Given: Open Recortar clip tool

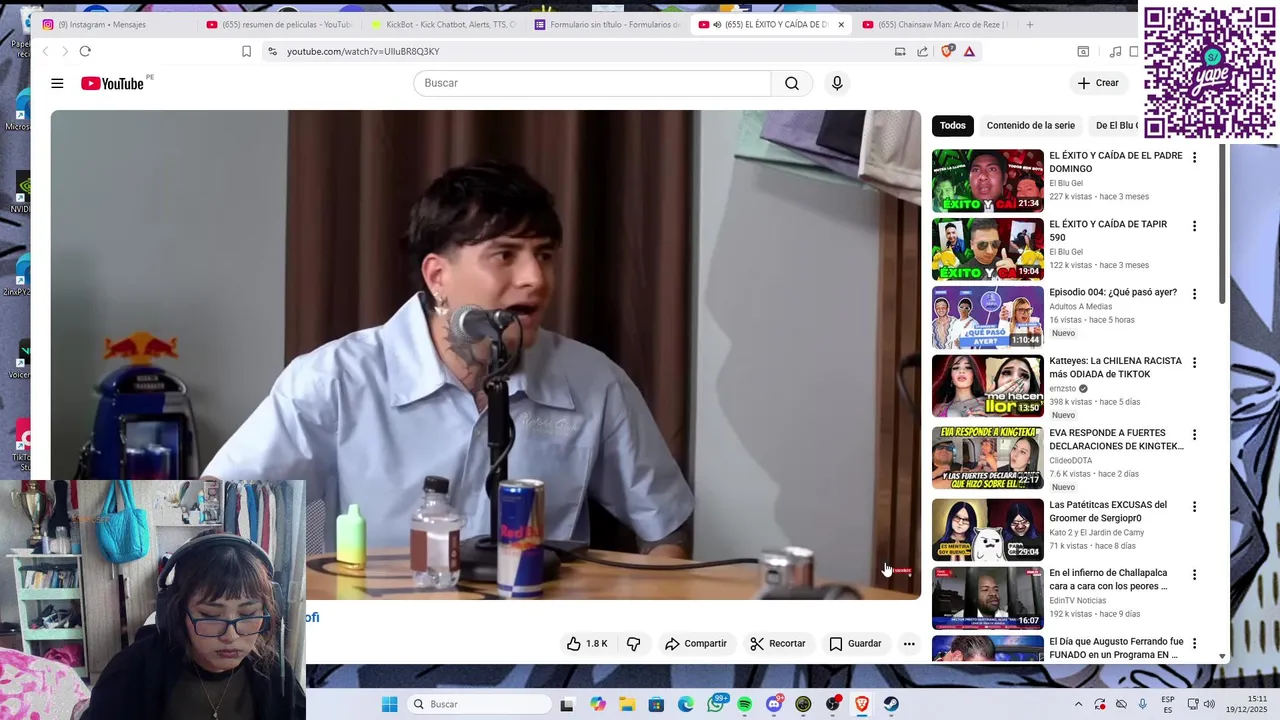Looking at the screenshot, I should [777, 644].
